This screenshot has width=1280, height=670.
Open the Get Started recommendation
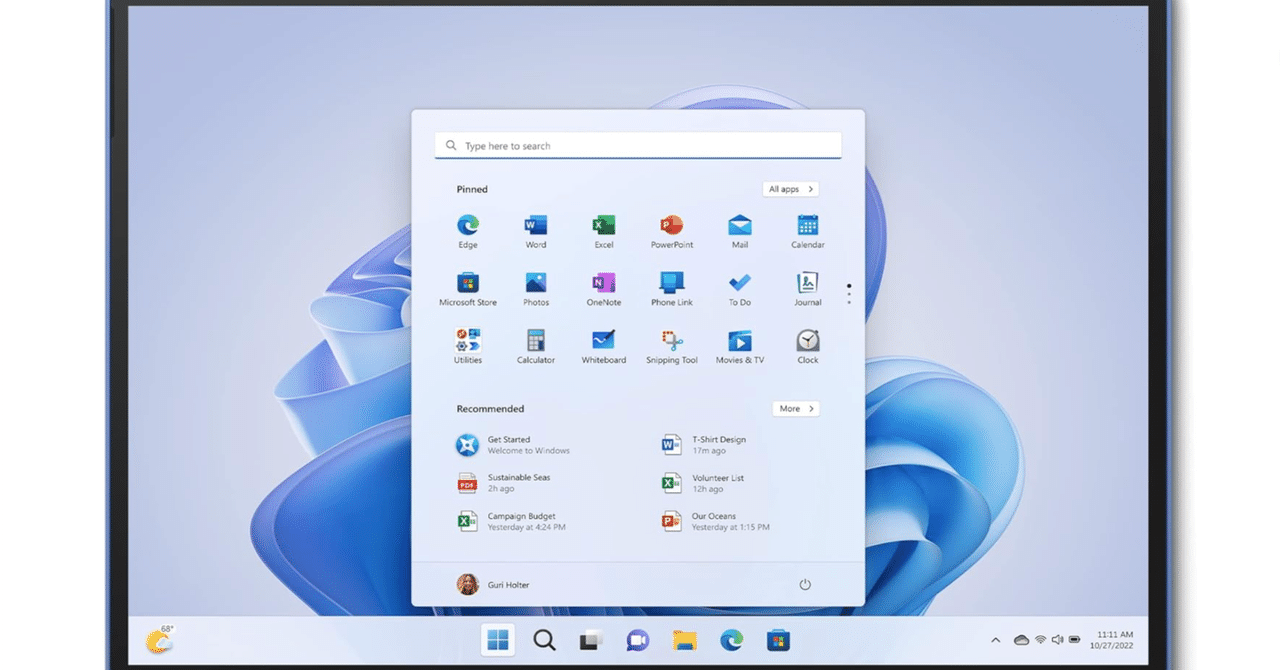[513, 445]
